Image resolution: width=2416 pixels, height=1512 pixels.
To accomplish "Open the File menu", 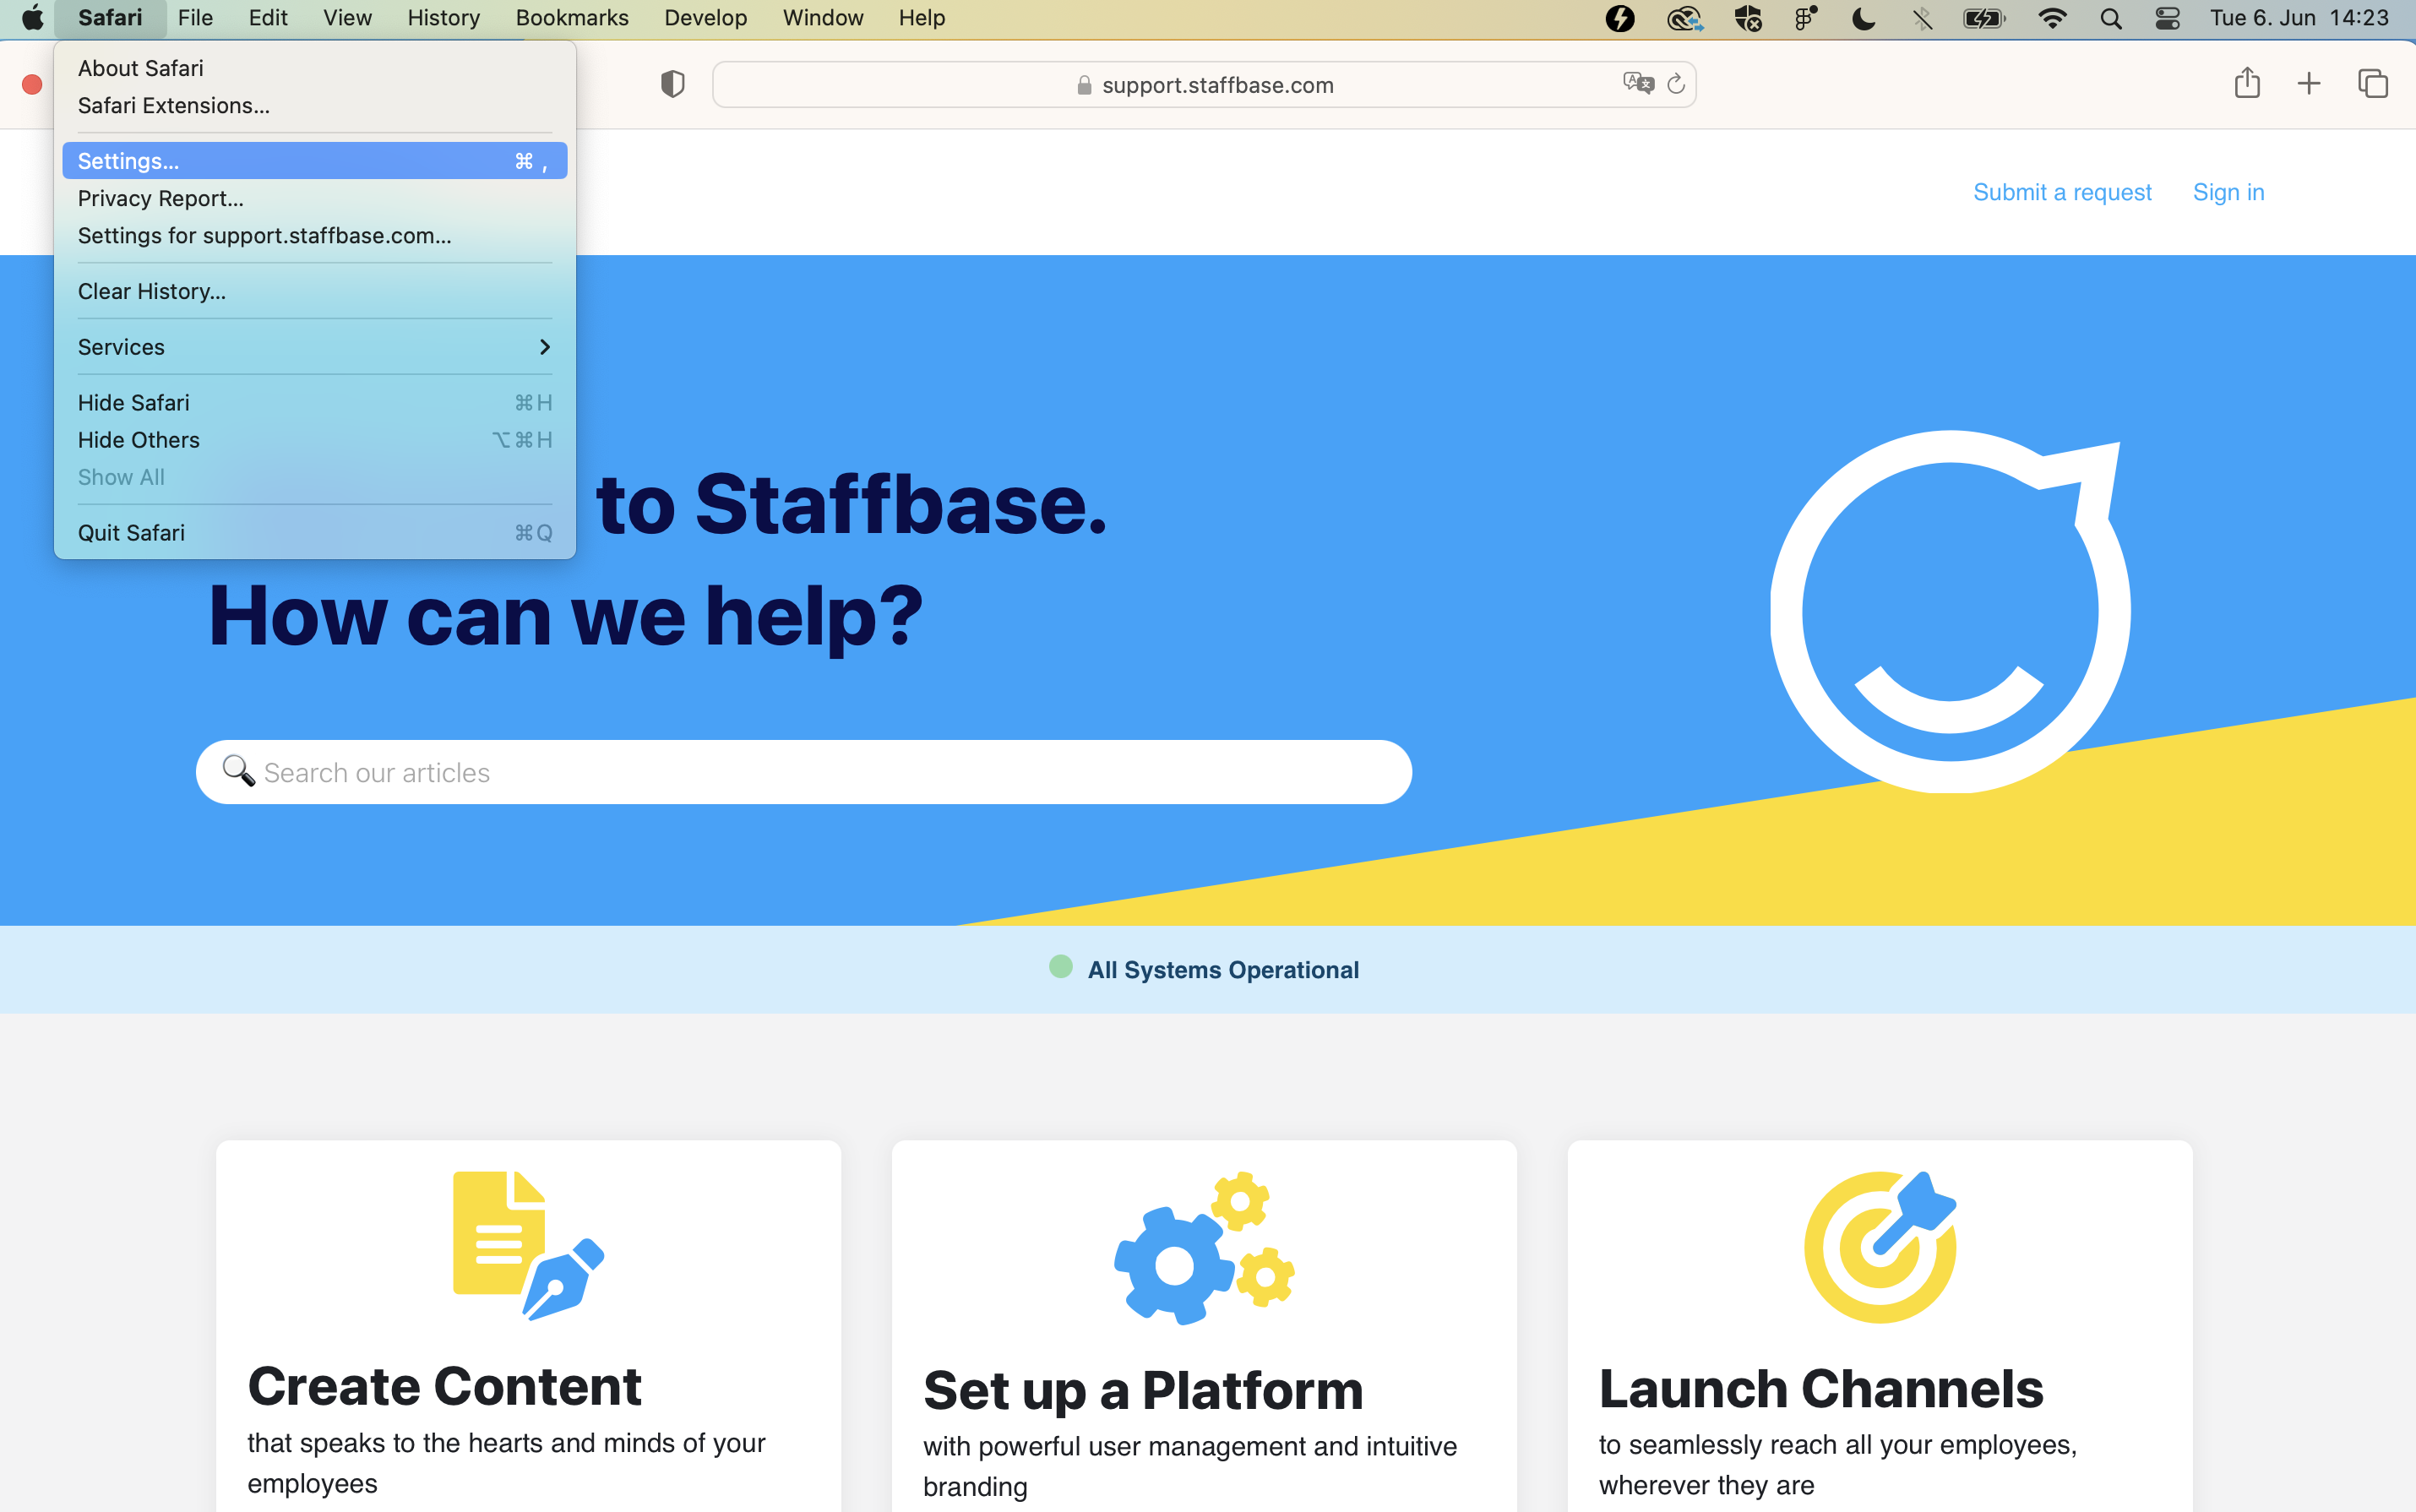I will pos(195,18).
